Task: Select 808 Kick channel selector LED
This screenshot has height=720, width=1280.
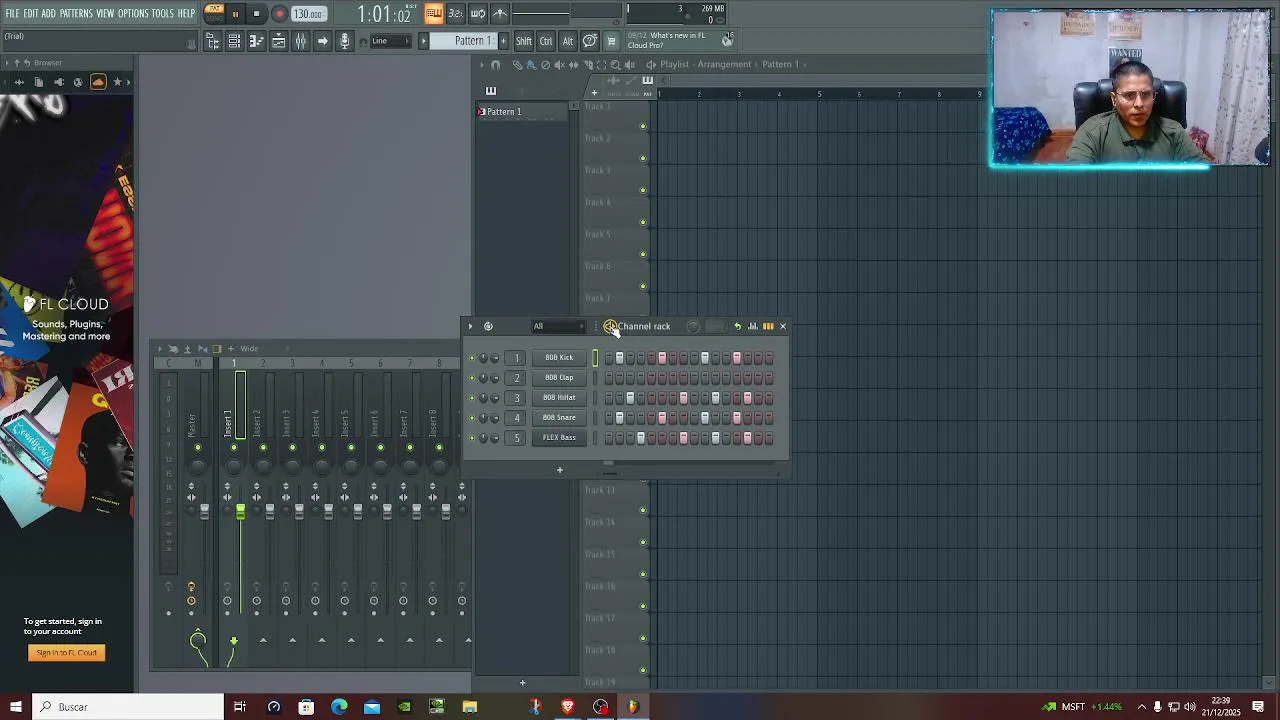Action: click(x=595, y=358)
